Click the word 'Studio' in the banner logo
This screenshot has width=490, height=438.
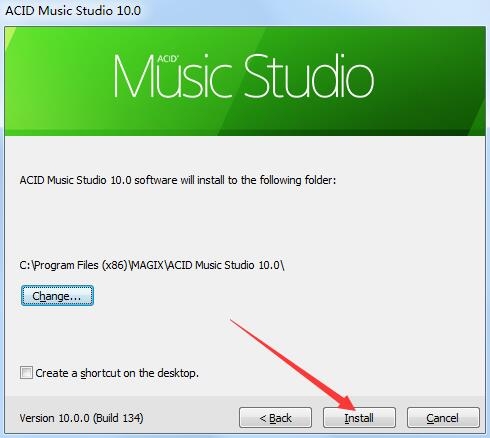click(309, 77)
